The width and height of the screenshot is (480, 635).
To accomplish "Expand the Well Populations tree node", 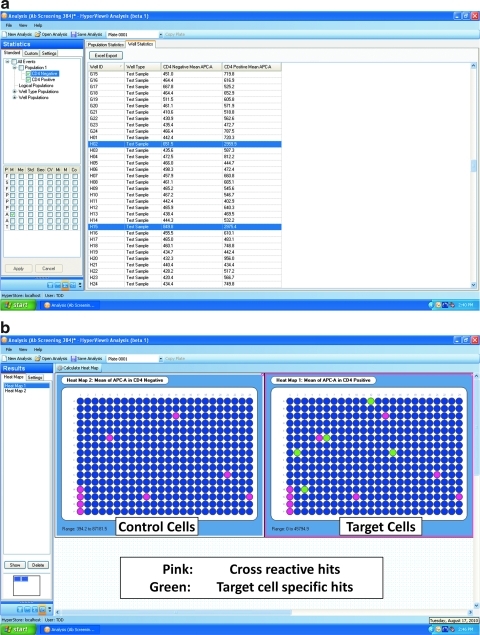I will point(15,98).
